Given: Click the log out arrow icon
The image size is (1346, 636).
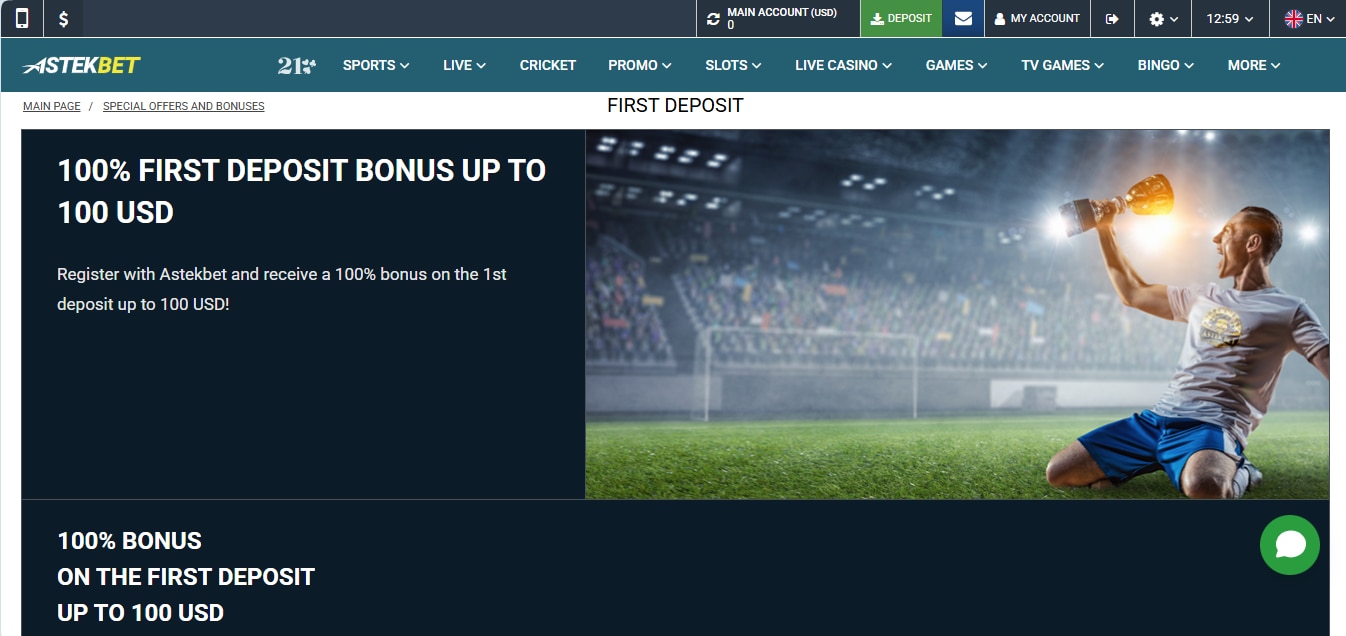Looking at the screenshot, I should [x=1112, y=18].
